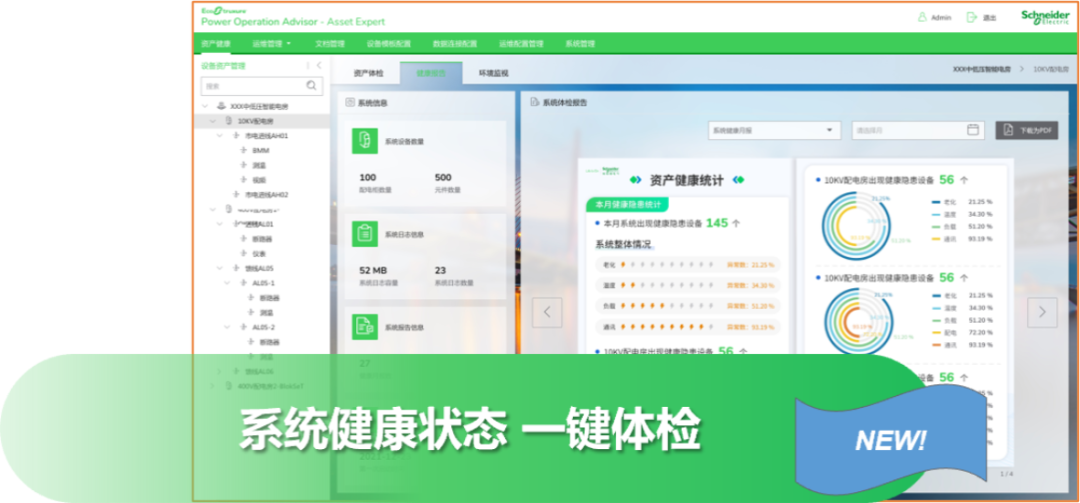1080x503 pixels.
Task: Open the 文档管理 menu
Action: coord(329,43)
